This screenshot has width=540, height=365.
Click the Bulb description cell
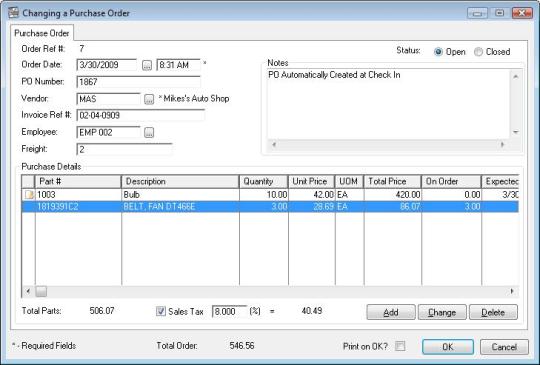pos(180,195)
